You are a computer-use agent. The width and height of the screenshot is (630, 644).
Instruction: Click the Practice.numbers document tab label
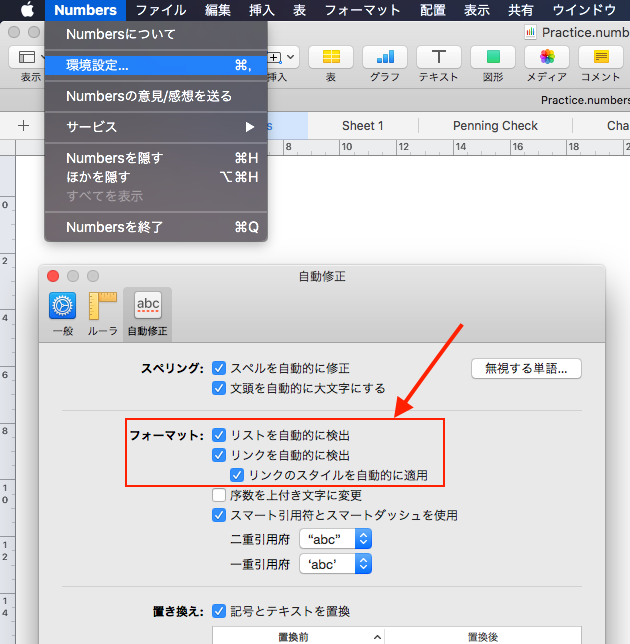(585, 100)
